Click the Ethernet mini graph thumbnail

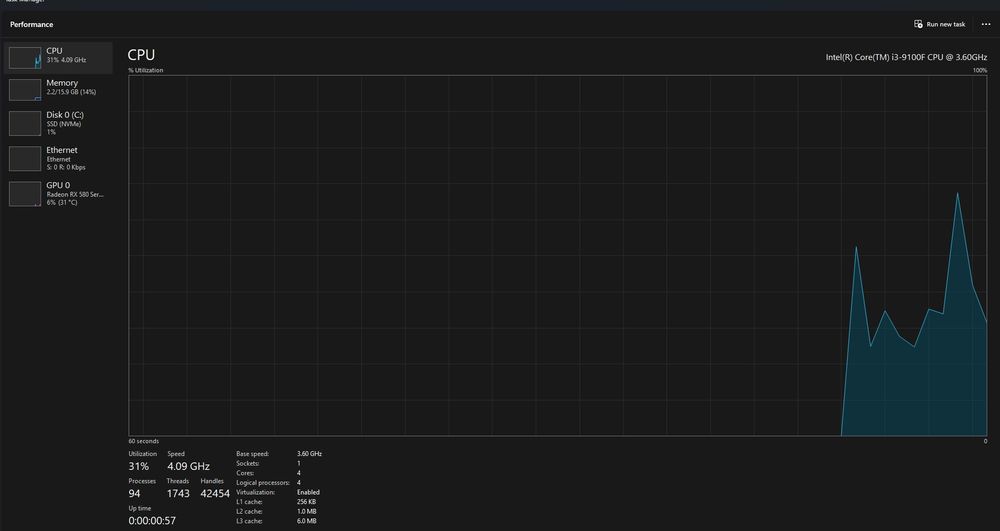click(x=25, y=159)
